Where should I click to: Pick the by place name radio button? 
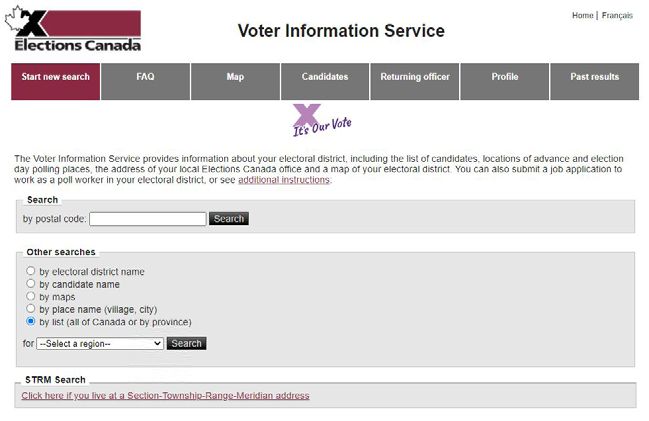(31, 309)
